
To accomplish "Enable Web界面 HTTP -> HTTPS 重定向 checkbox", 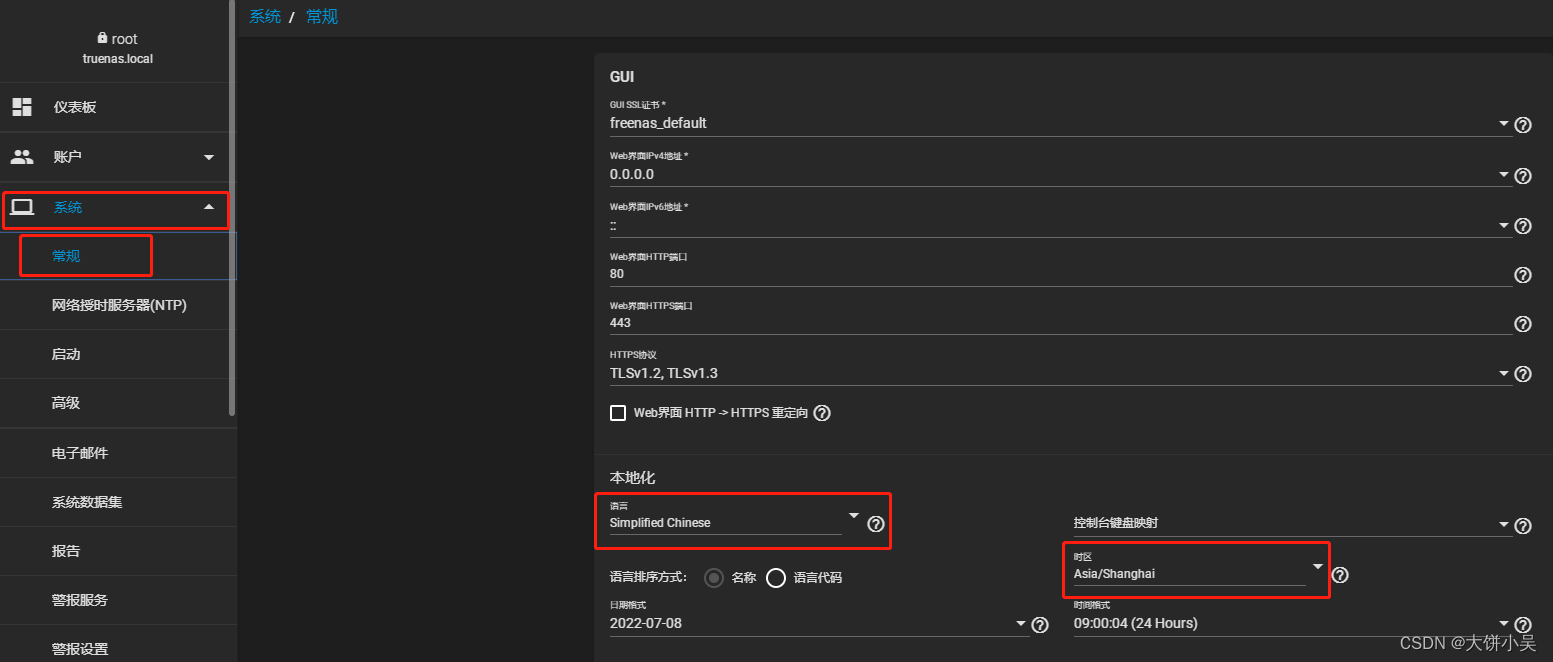I will pyautogui.click(x=618, y=413).
